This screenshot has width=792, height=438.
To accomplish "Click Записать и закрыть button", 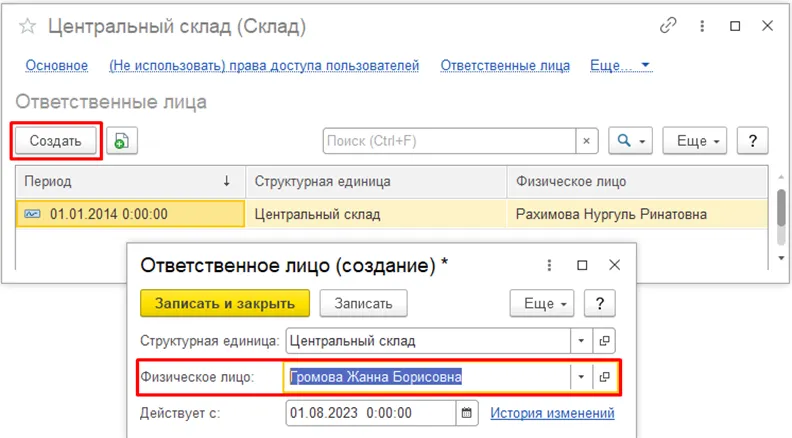I will tap(225, 303).
